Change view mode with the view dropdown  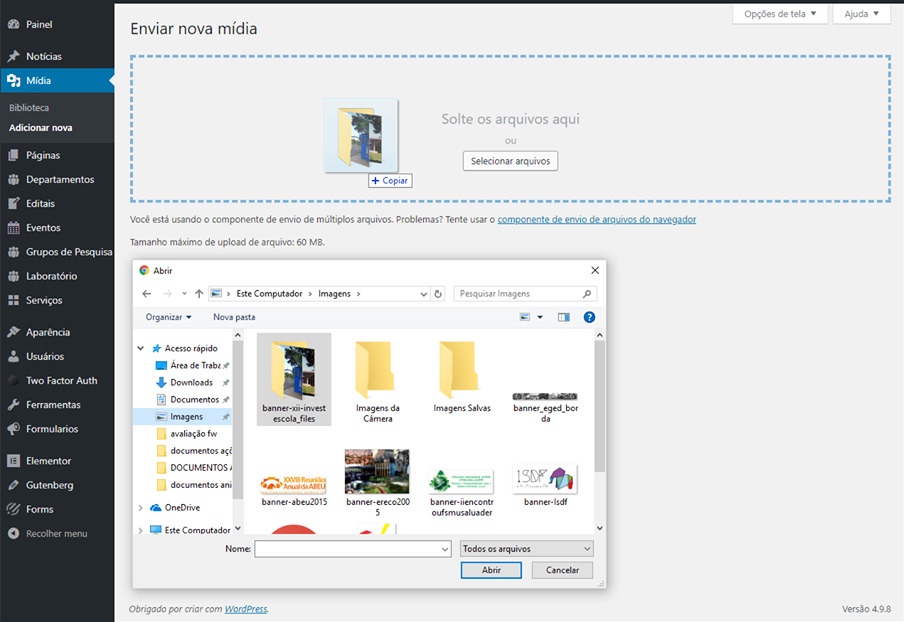pos(540,317)
